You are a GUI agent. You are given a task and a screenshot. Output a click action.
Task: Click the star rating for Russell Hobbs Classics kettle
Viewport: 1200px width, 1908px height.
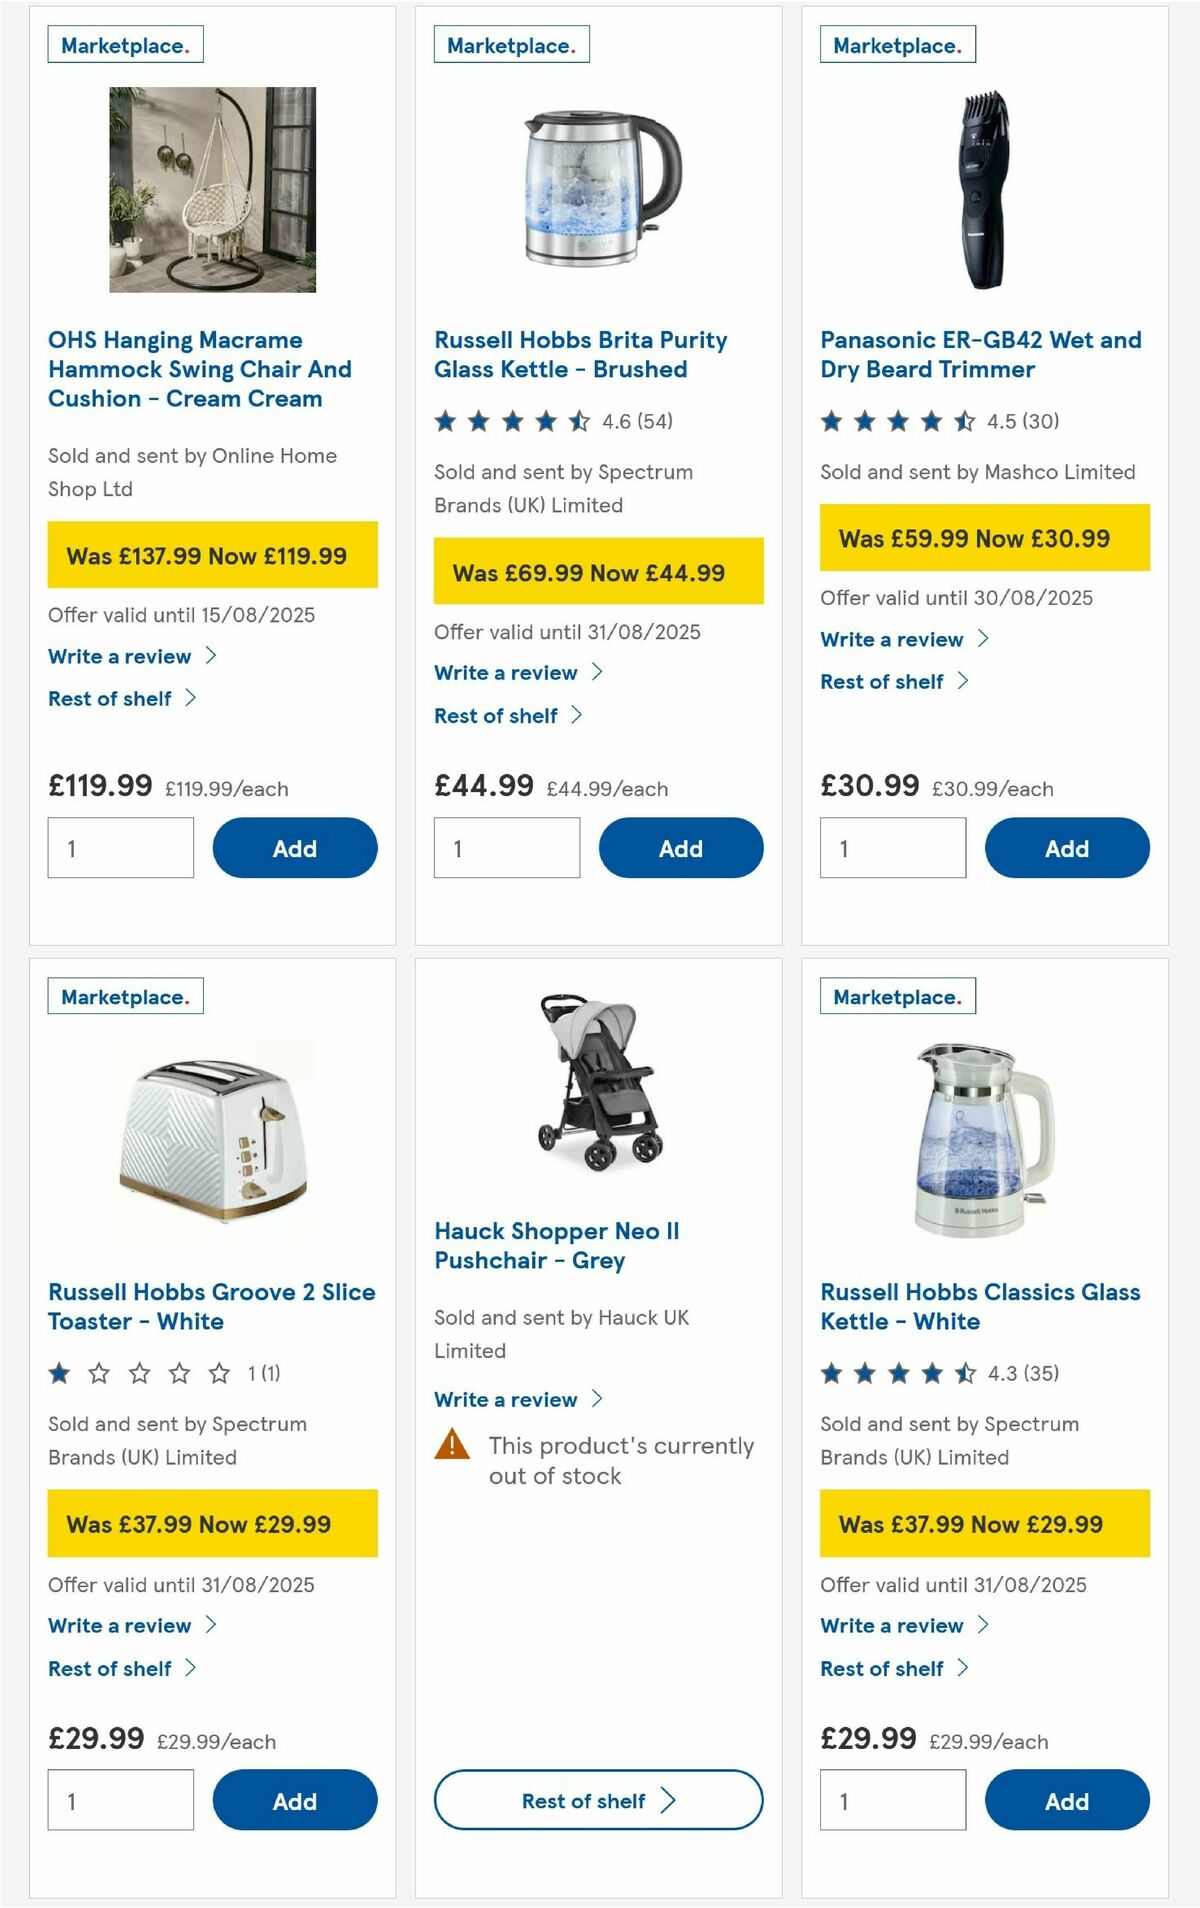pyautogui.click(x=898, y=1374)
